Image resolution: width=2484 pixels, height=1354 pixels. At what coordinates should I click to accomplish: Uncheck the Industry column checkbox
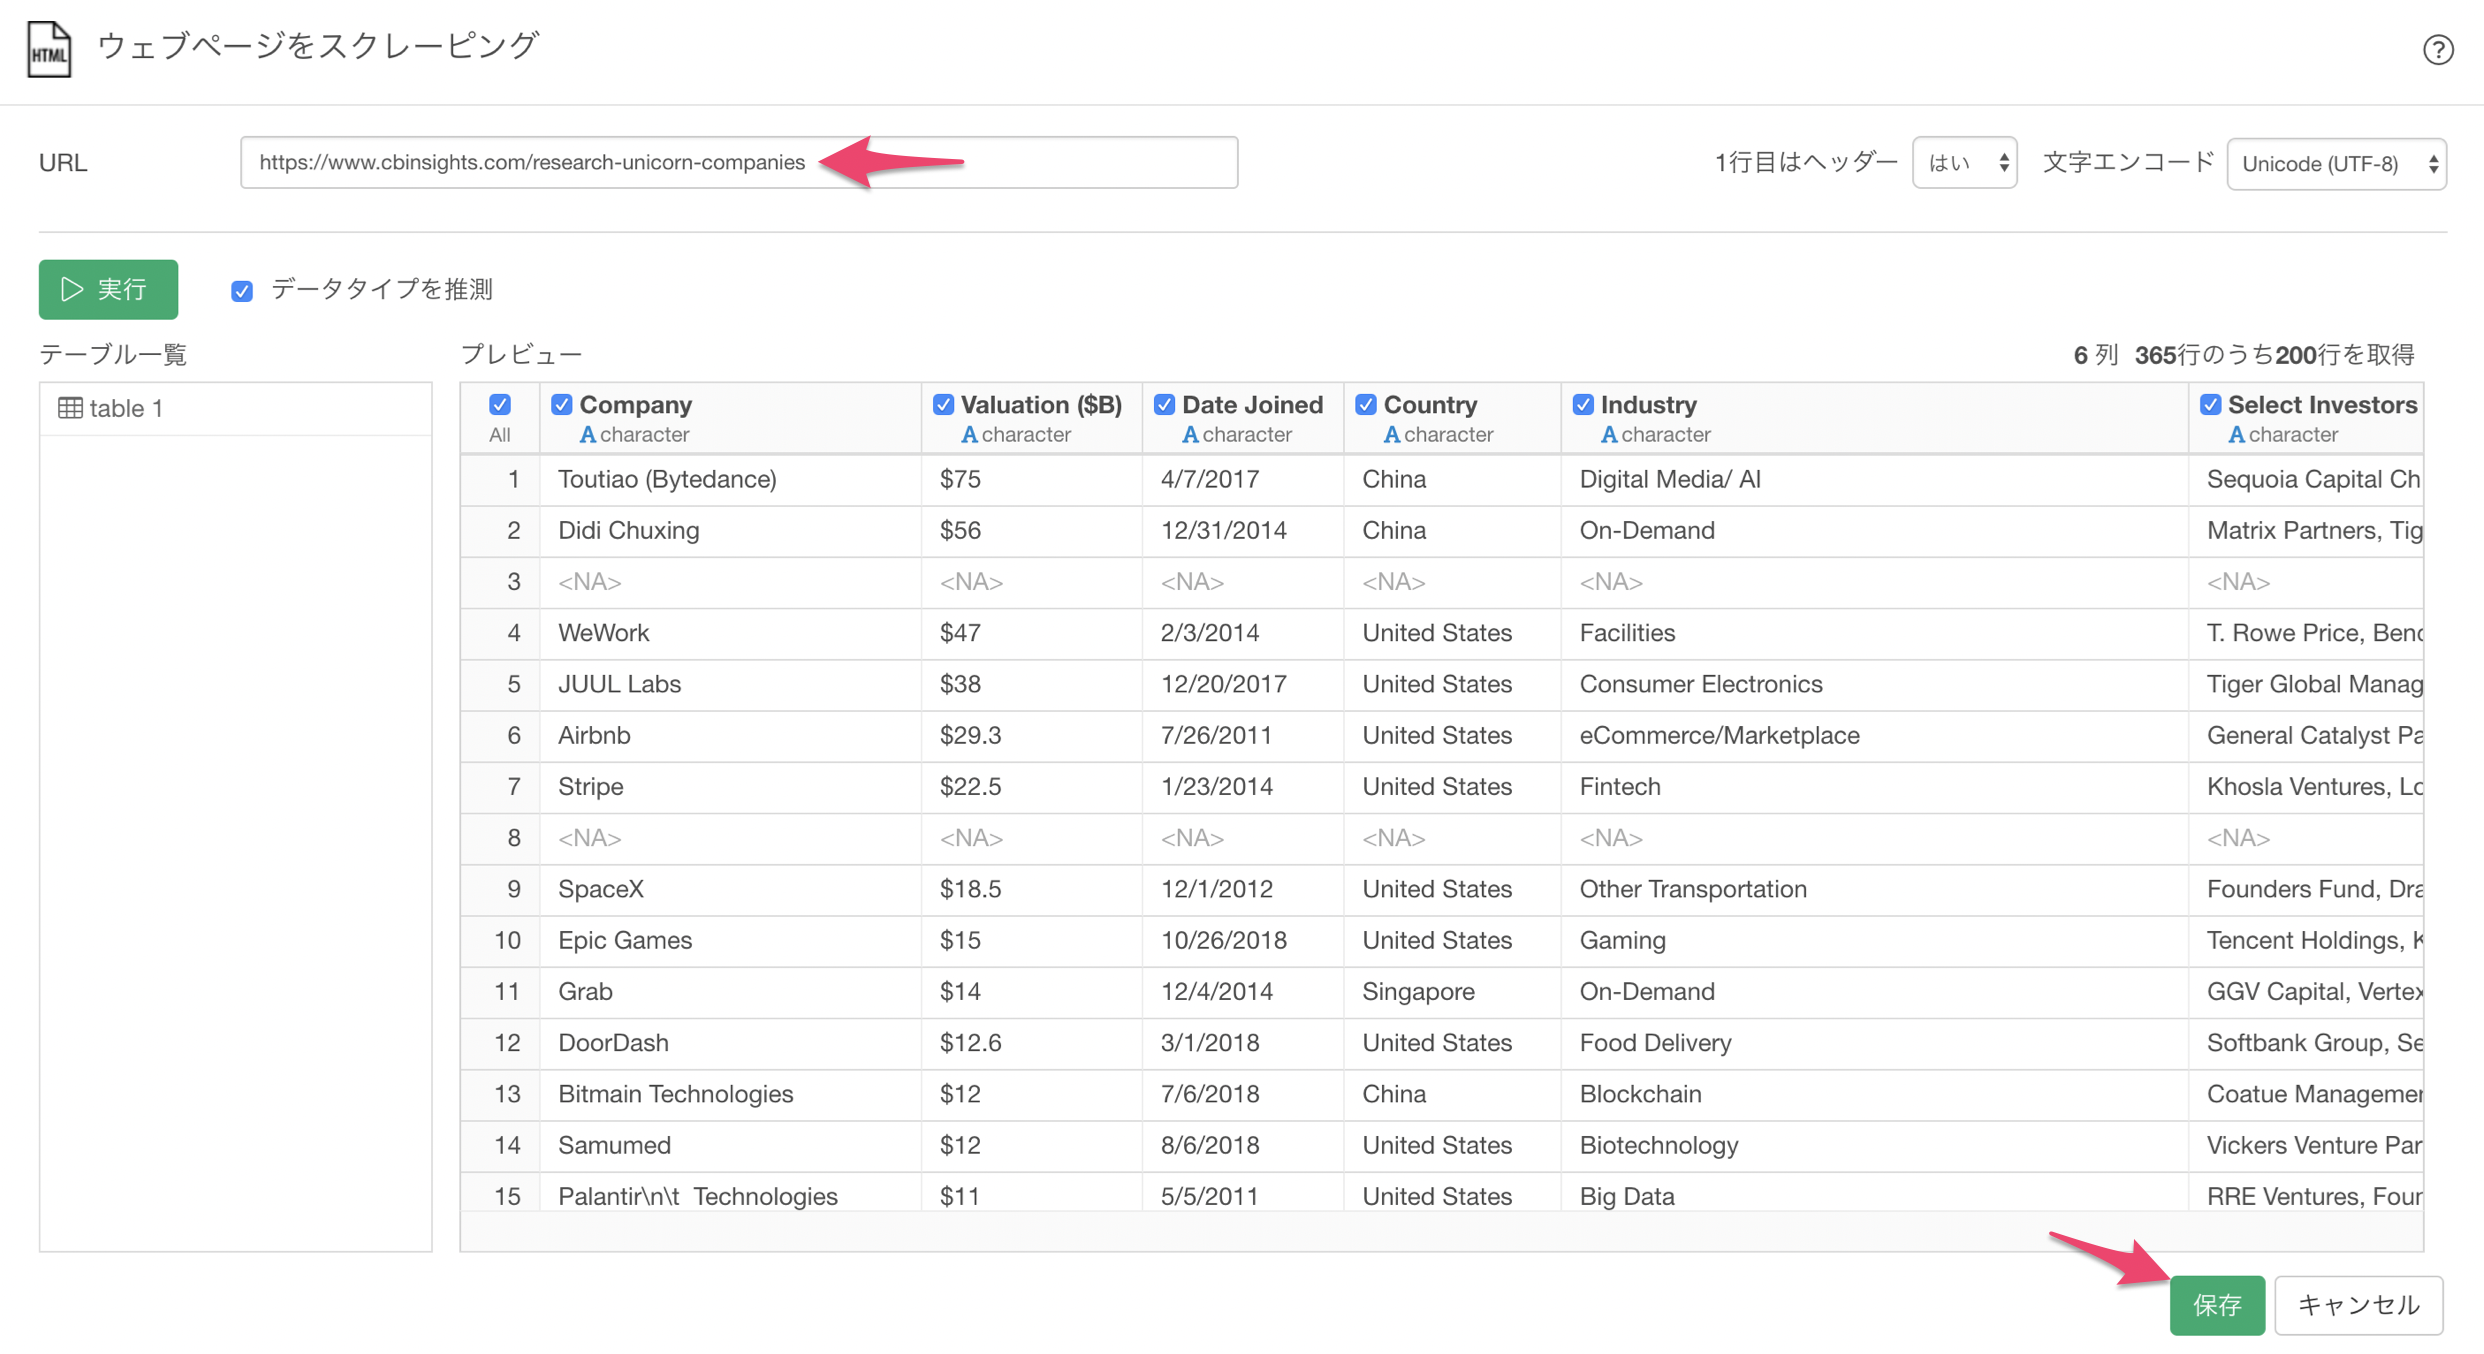pos(1583,405)
